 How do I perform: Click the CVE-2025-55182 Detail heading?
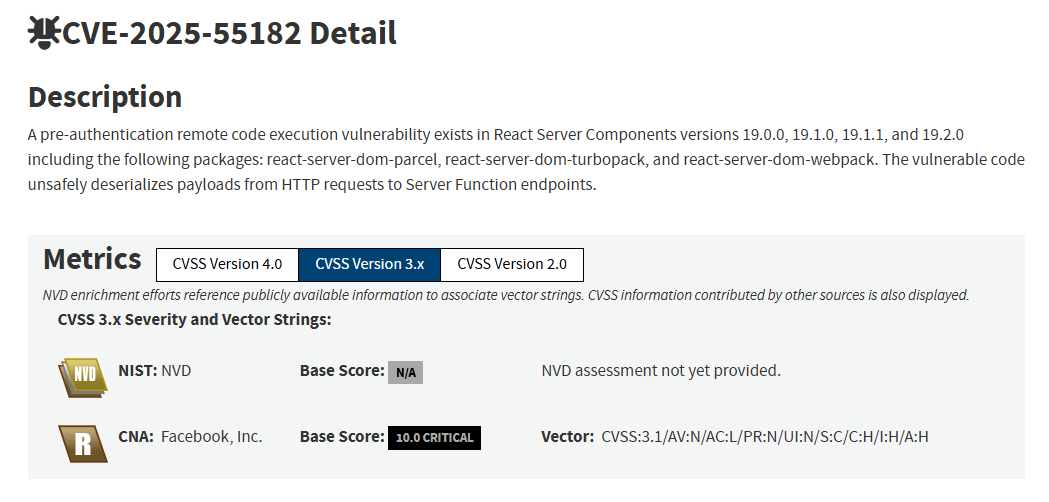coord(229,33)
